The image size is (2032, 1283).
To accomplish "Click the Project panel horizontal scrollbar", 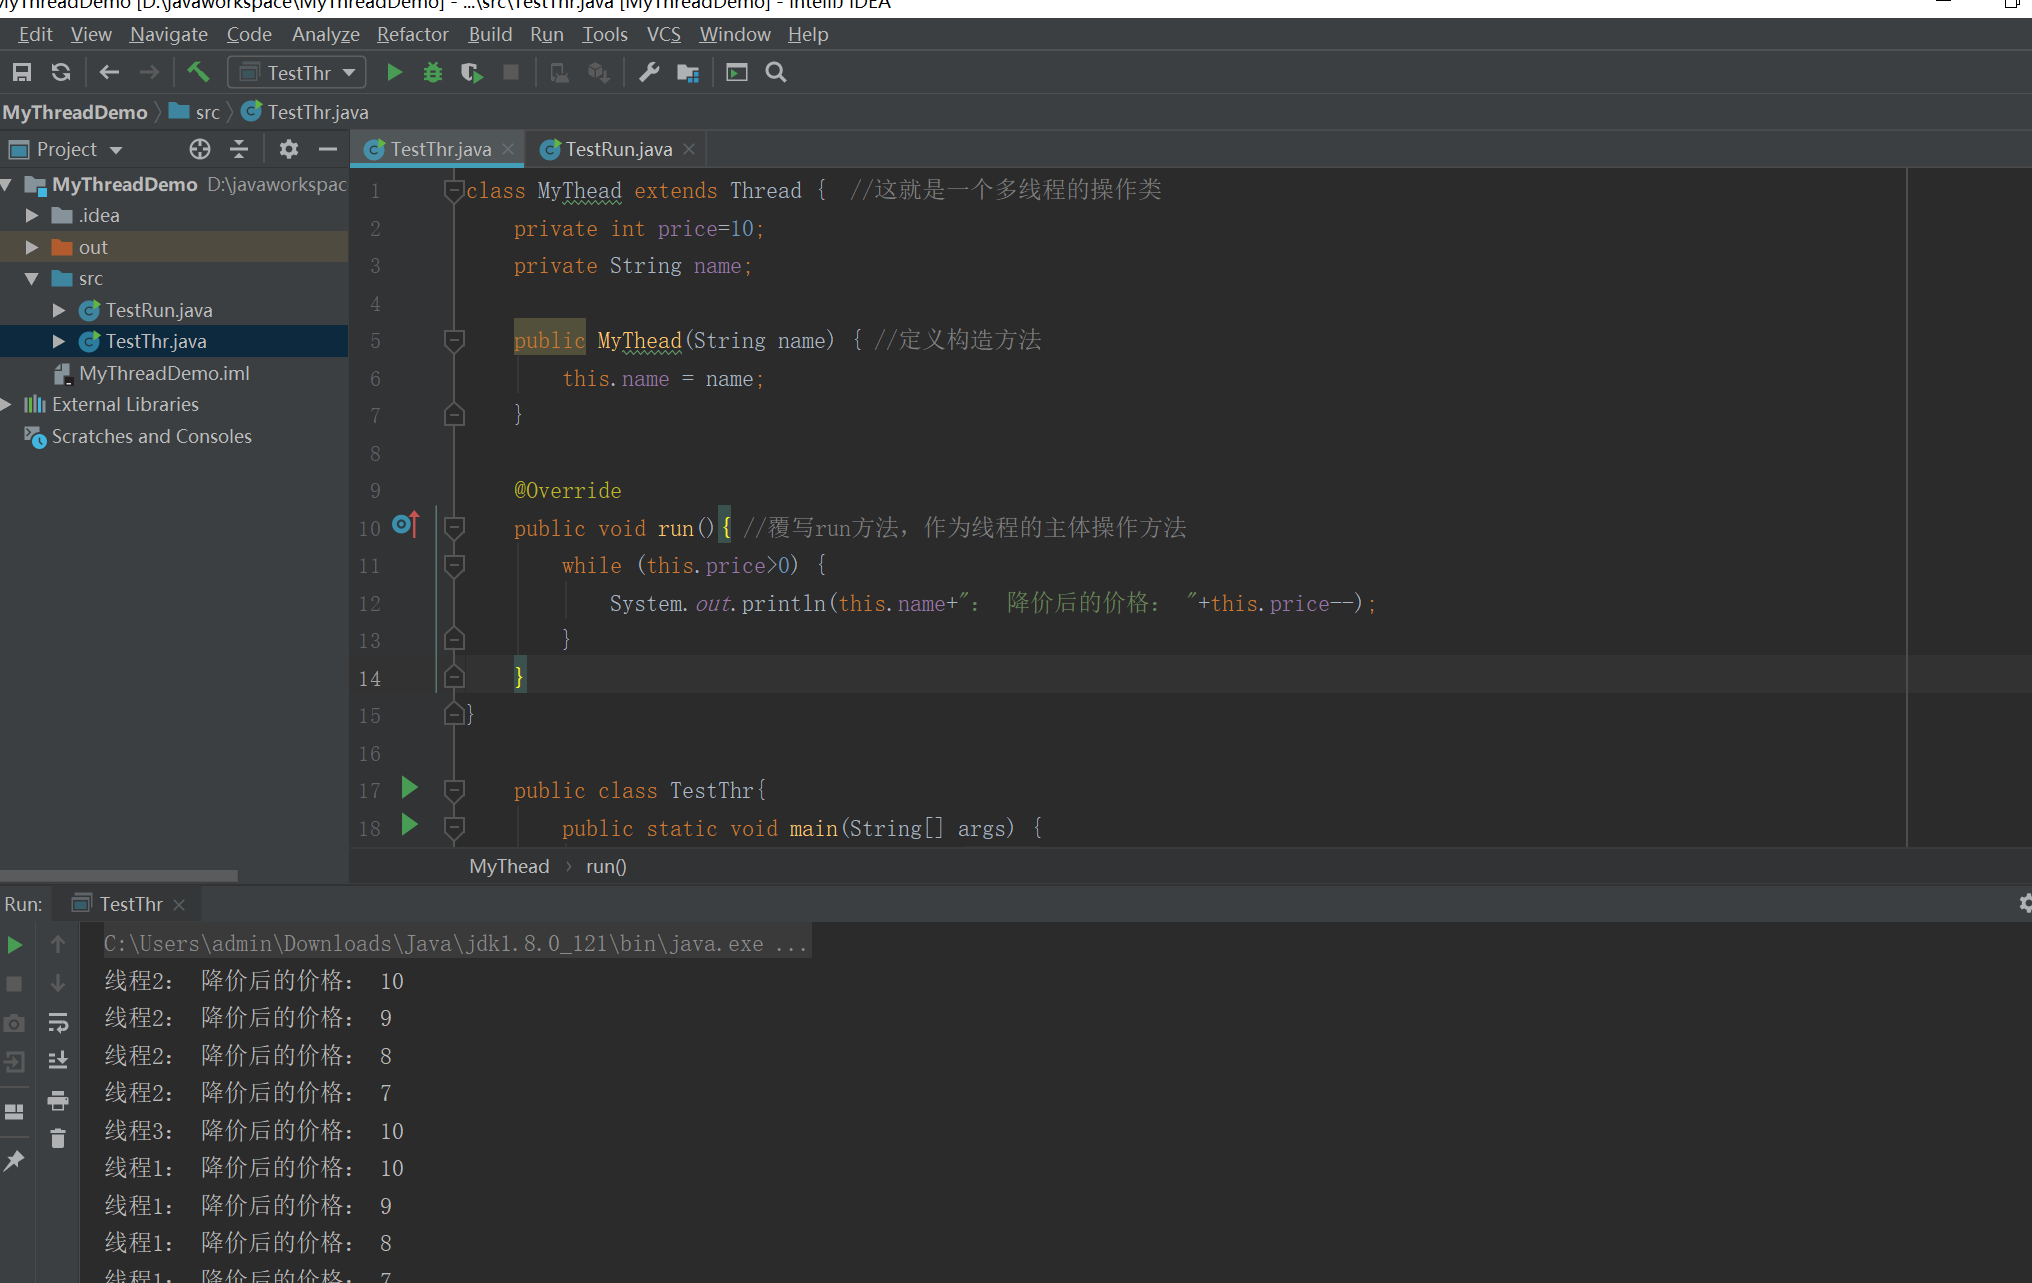I will (118, 875).
